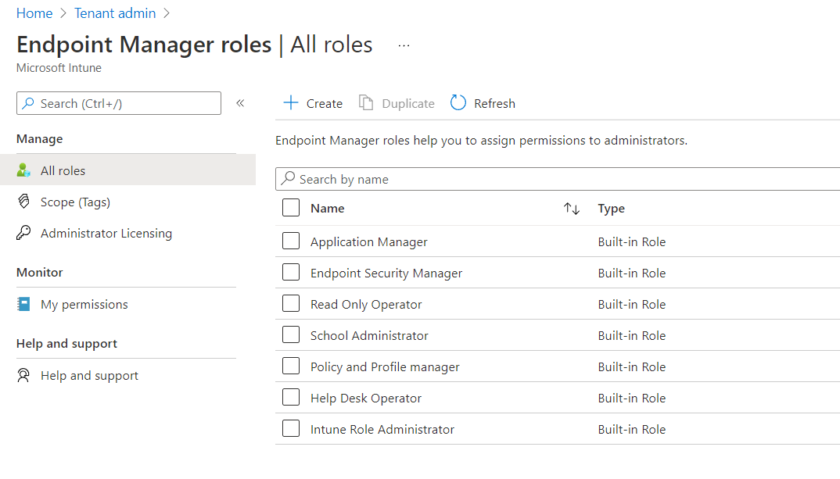This screenshot has height=479, width=840.
Task: Check Policy and Profile manager checkbox
Action: (x=291, y=366)
